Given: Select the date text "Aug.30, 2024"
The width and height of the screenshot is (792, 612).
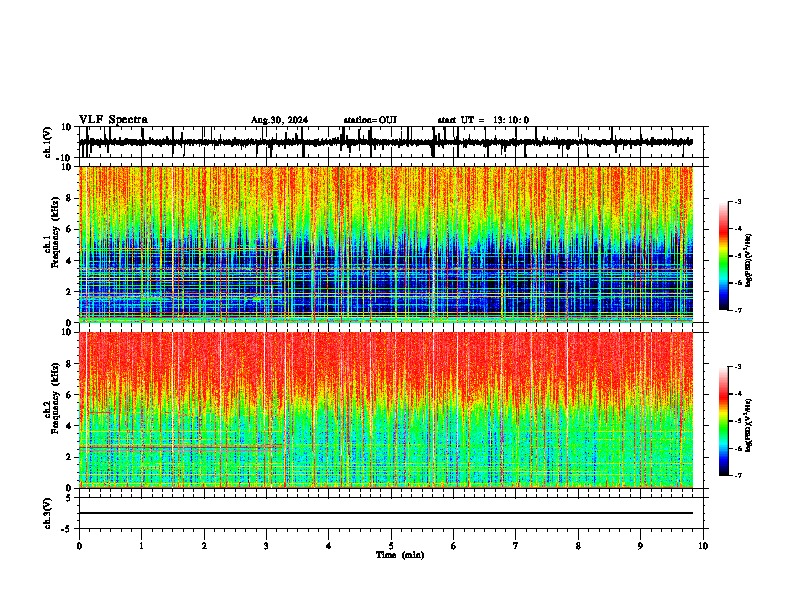Looking at the screenshot, I should (x=279, y=120).
